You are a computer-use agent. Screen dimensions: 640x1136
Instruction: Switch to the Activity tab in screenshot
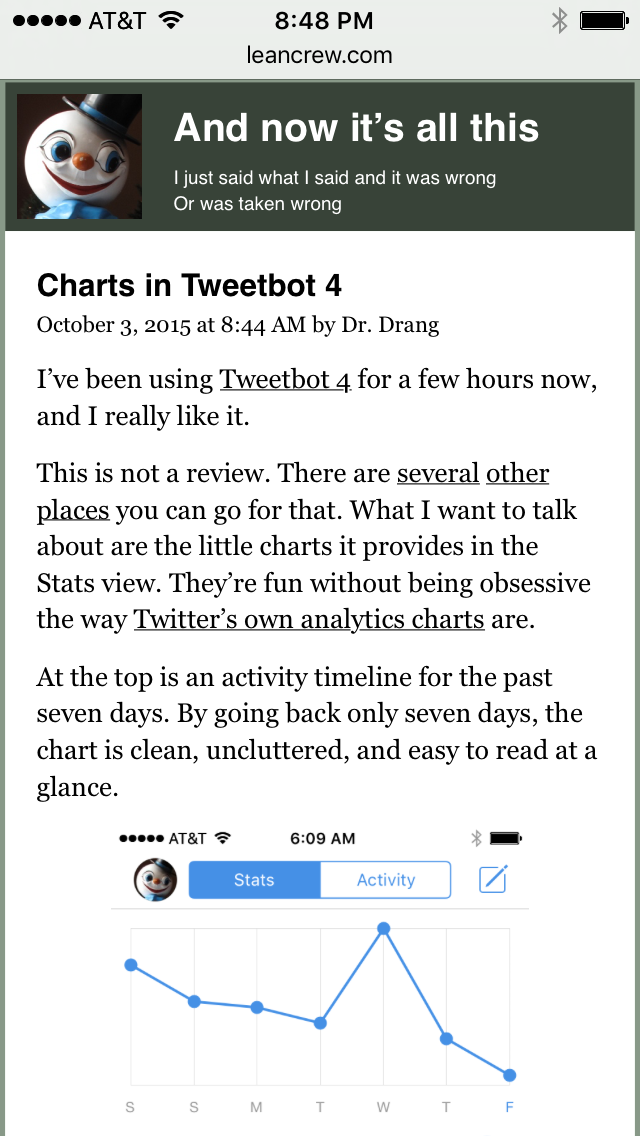pyautogui.click(x=385, y=880)
